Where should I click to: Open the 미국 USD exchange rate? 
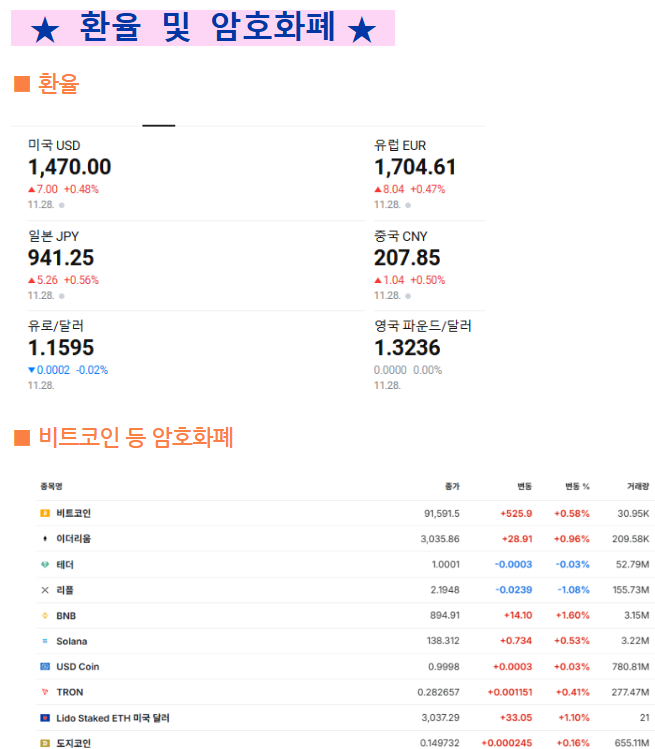69,167
